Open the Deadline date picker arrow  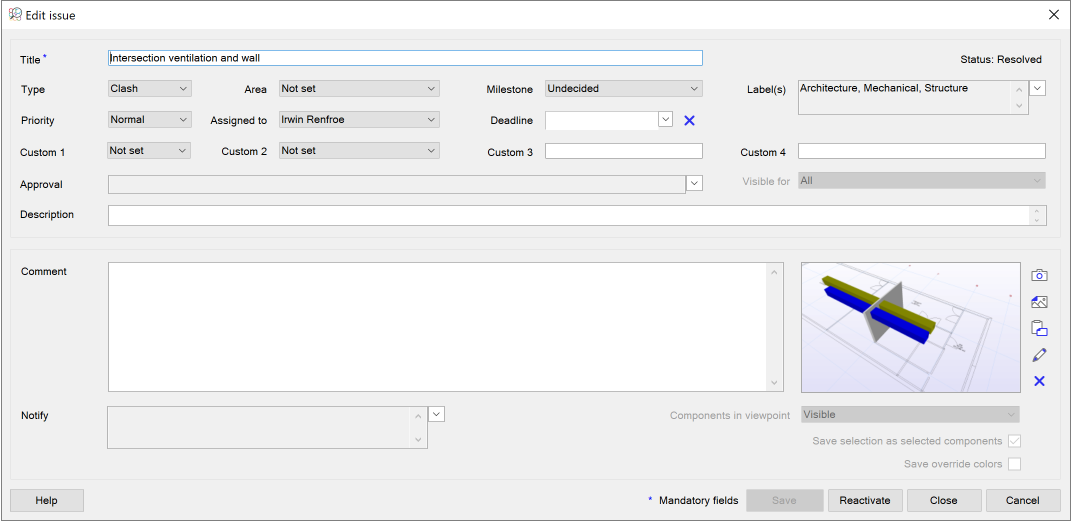(x=666, y=120)
